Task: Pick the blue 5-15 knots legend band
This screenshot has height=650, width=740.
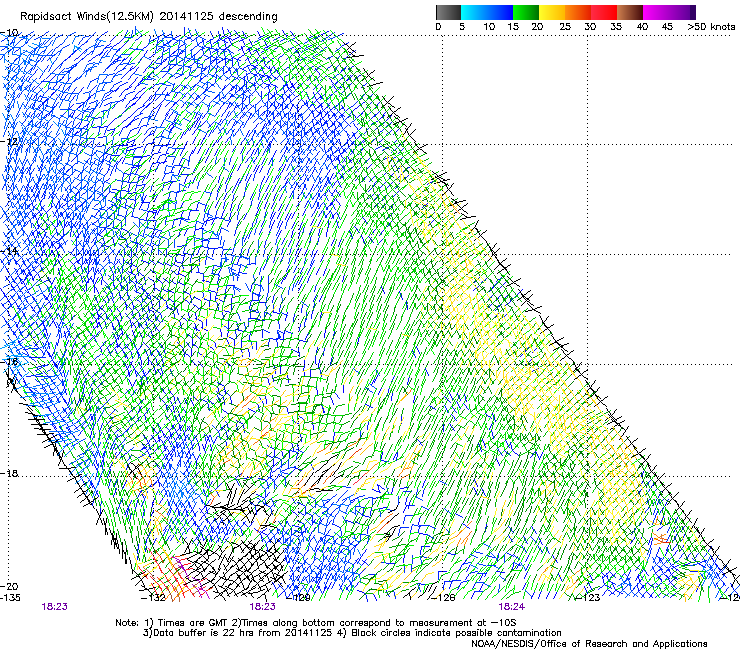Action: [487, 12]
